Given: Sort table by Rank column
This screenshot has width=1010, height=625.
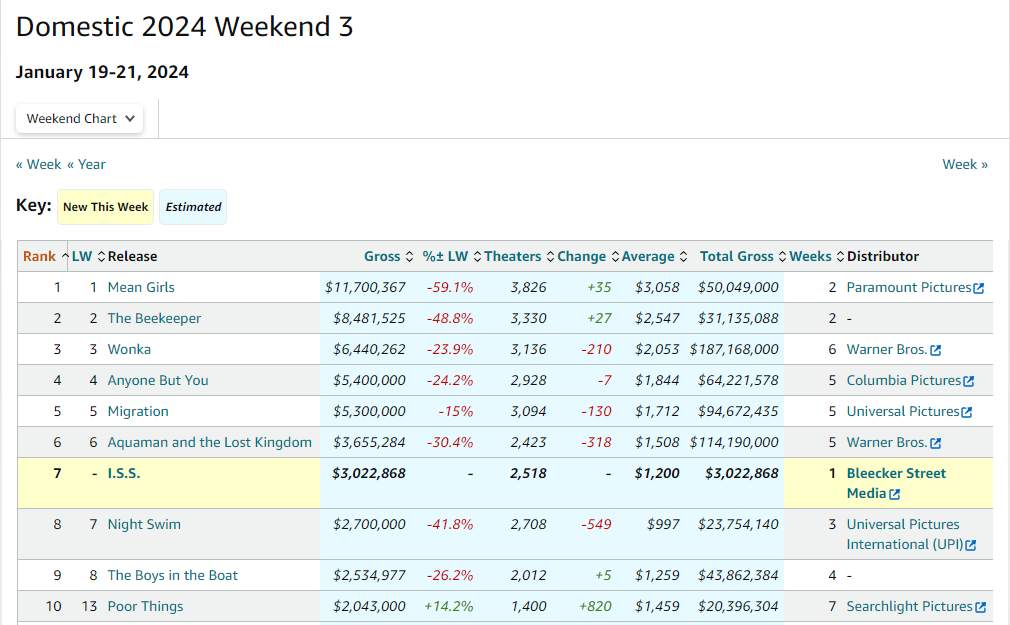Looking at the screenshot, I should pos(45,256).
